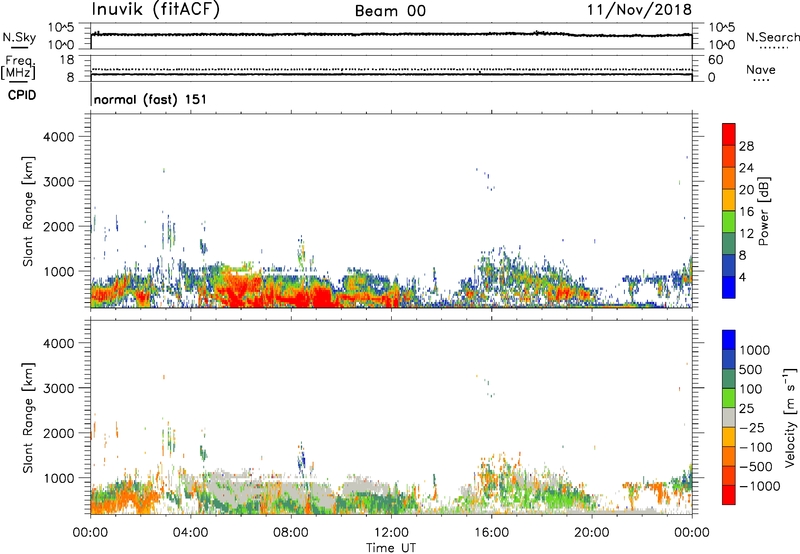
Task: Click the "Power [dB]" colorbar title
Action: [x=763, y=211]
